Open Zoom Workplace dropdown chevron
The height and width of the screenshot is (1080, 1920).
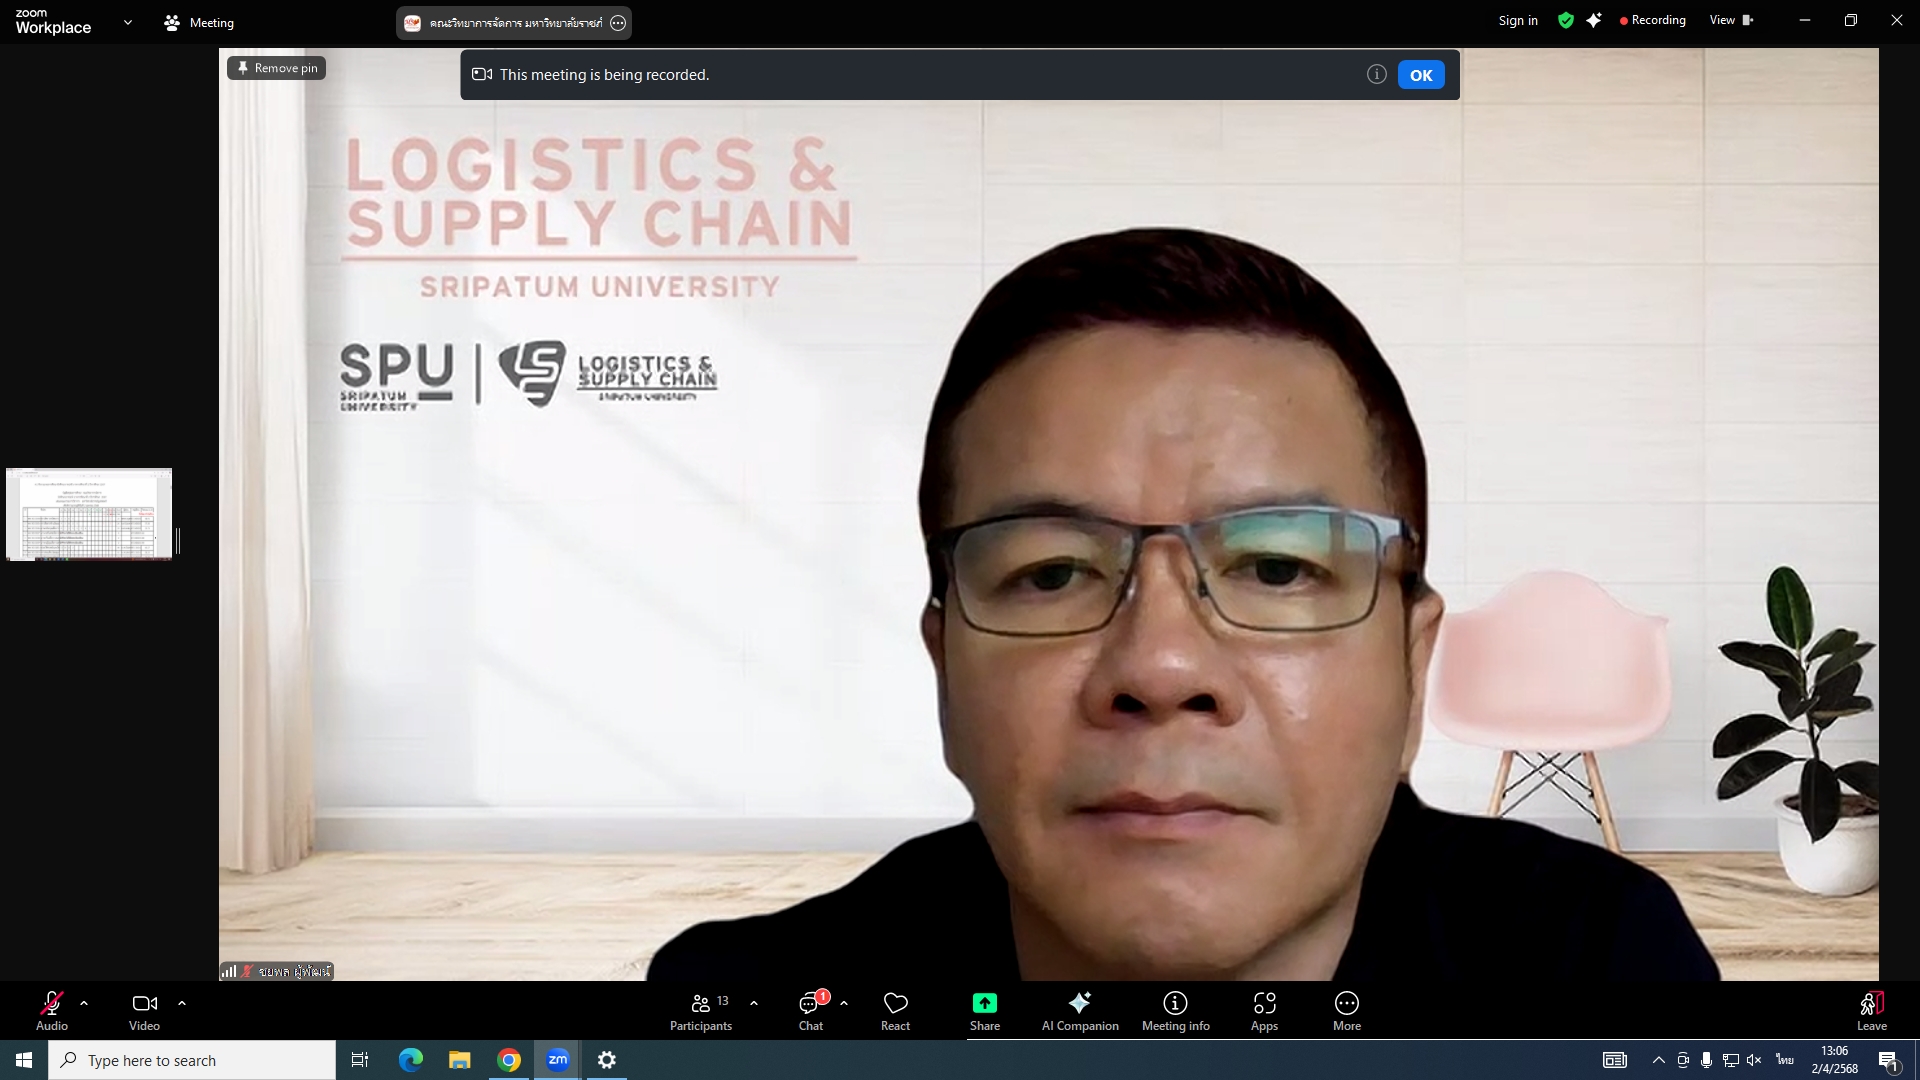point(127,22)
